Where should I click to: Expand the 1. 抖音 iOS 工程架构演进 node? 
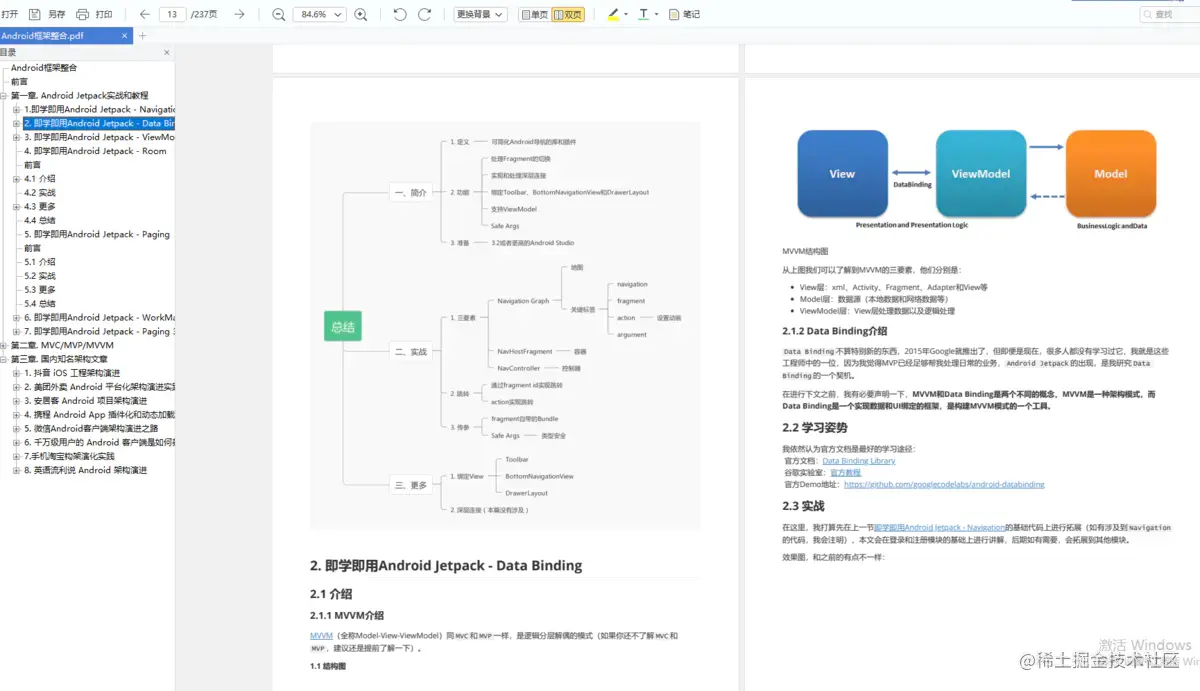(16, 373)
